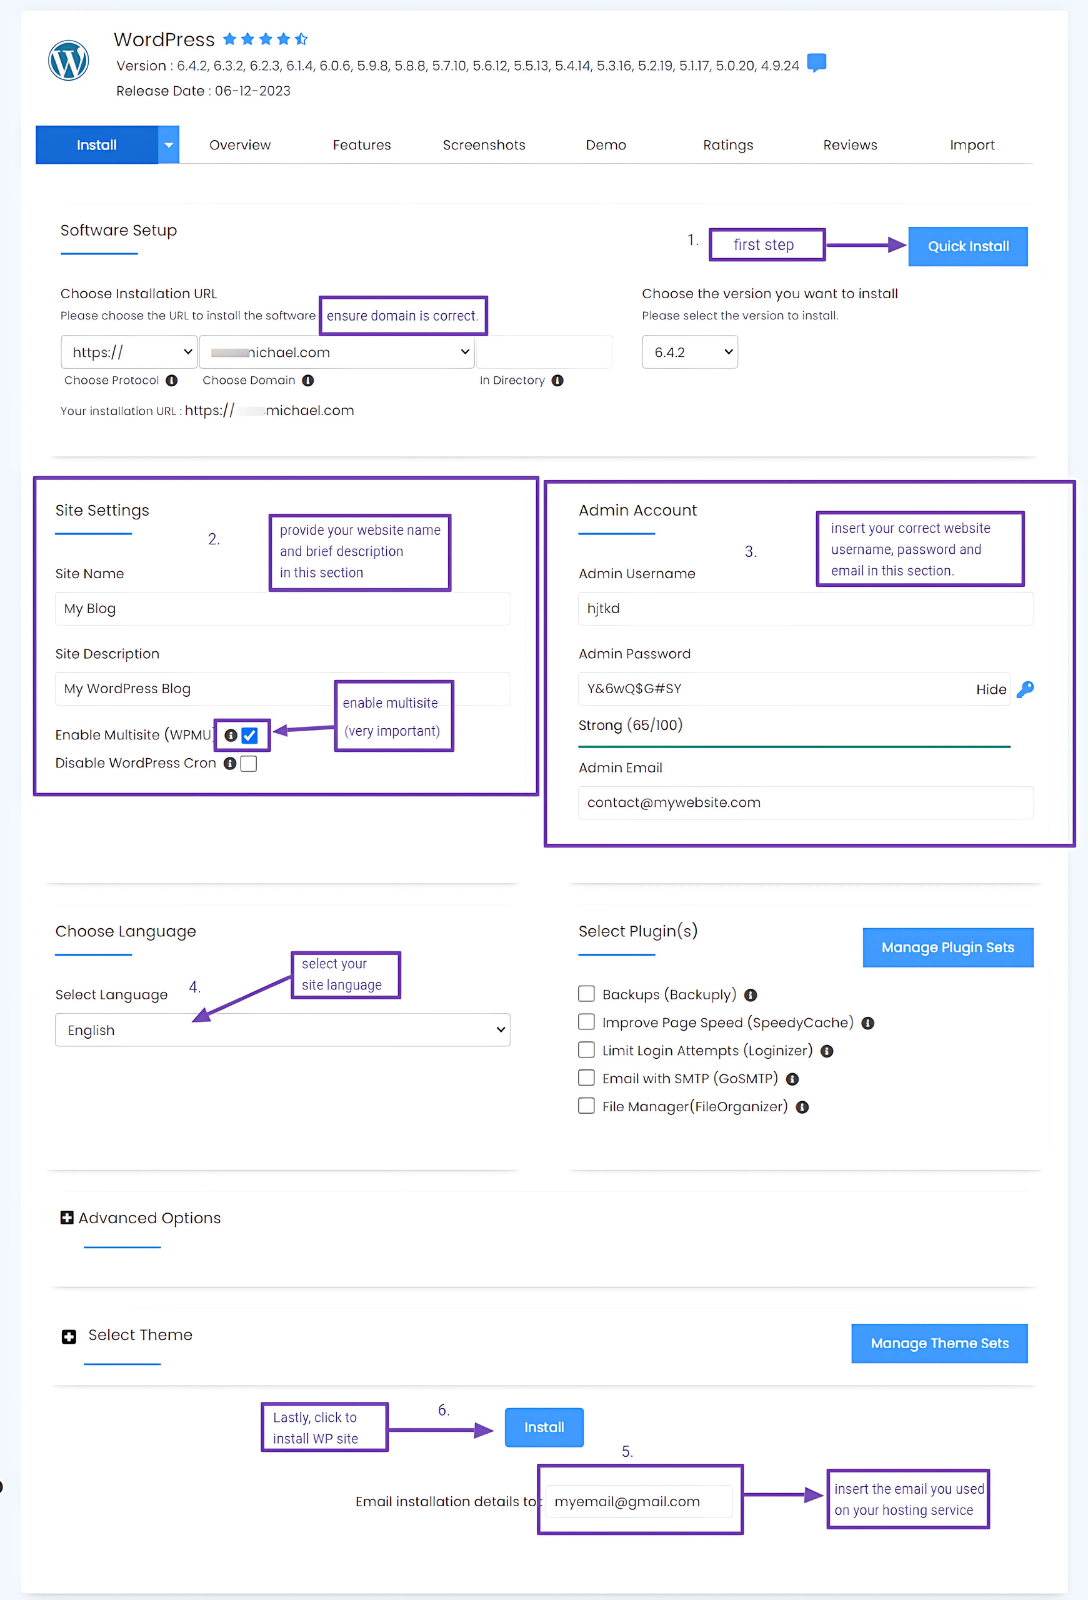Show info for FileOrganizer plugin
1088x1600 pixels.
[x=802, y=1107]
